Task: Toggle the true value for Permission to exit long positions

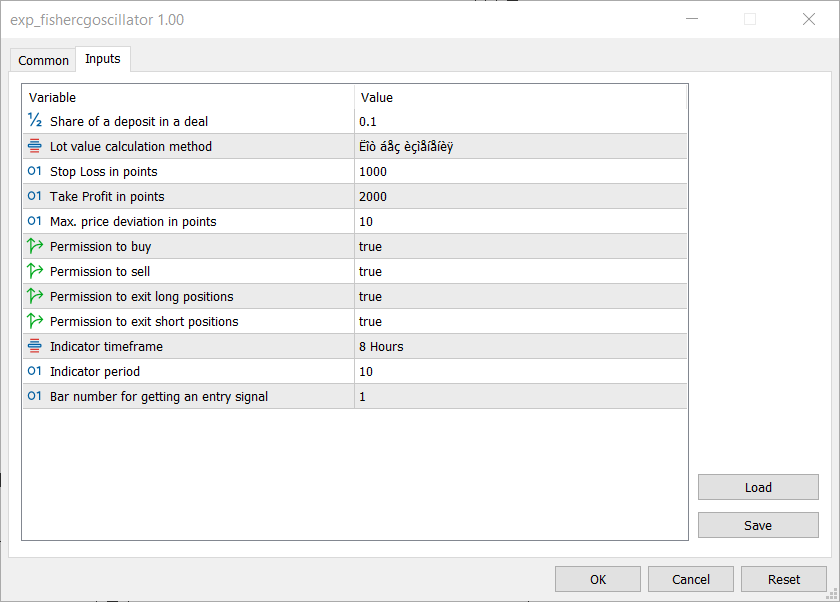Action: coord(520,296)
